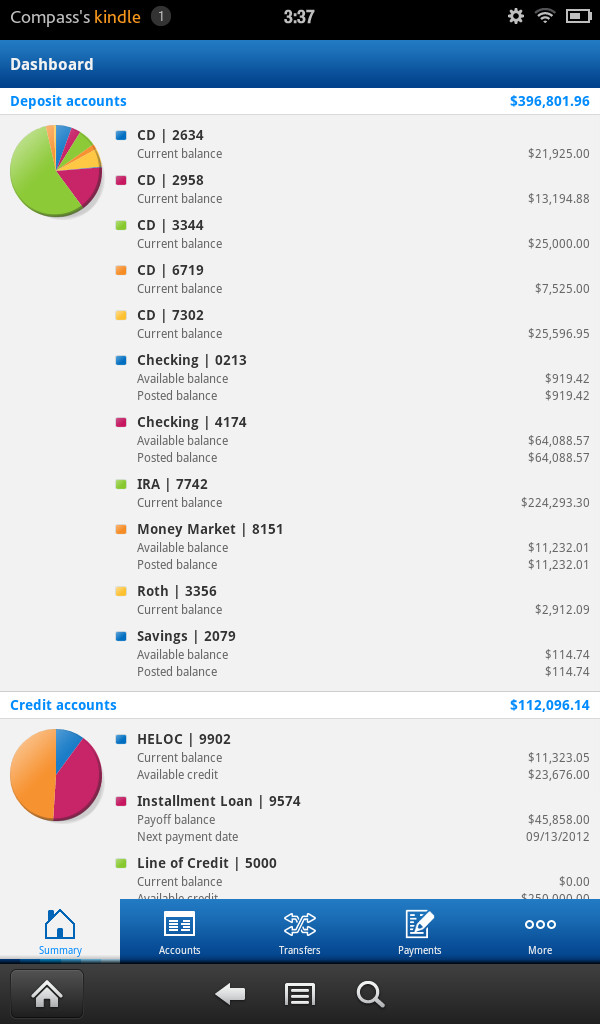
Task: Select the CD 2634 account row
Action: [352, 144]
